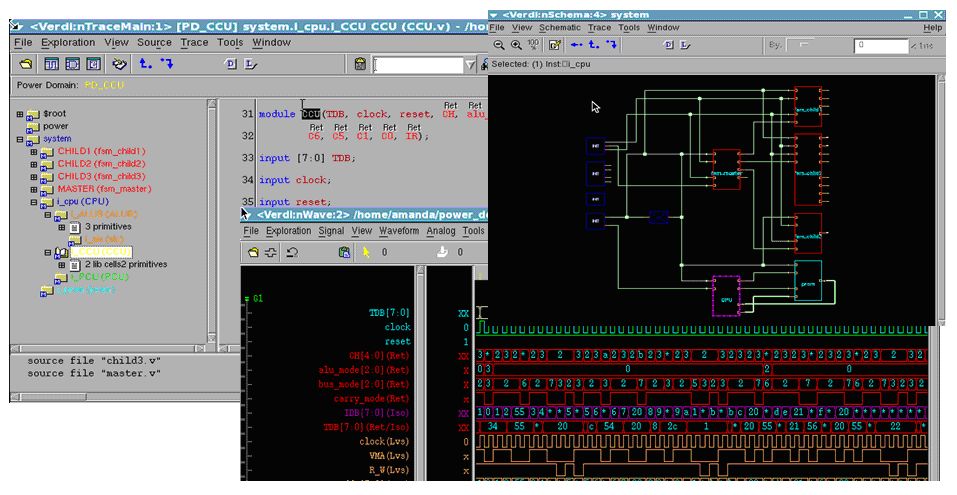Click the 100% zoom icon in nSchema
This screenshot has height=495, width=957.
pos(533,45)
